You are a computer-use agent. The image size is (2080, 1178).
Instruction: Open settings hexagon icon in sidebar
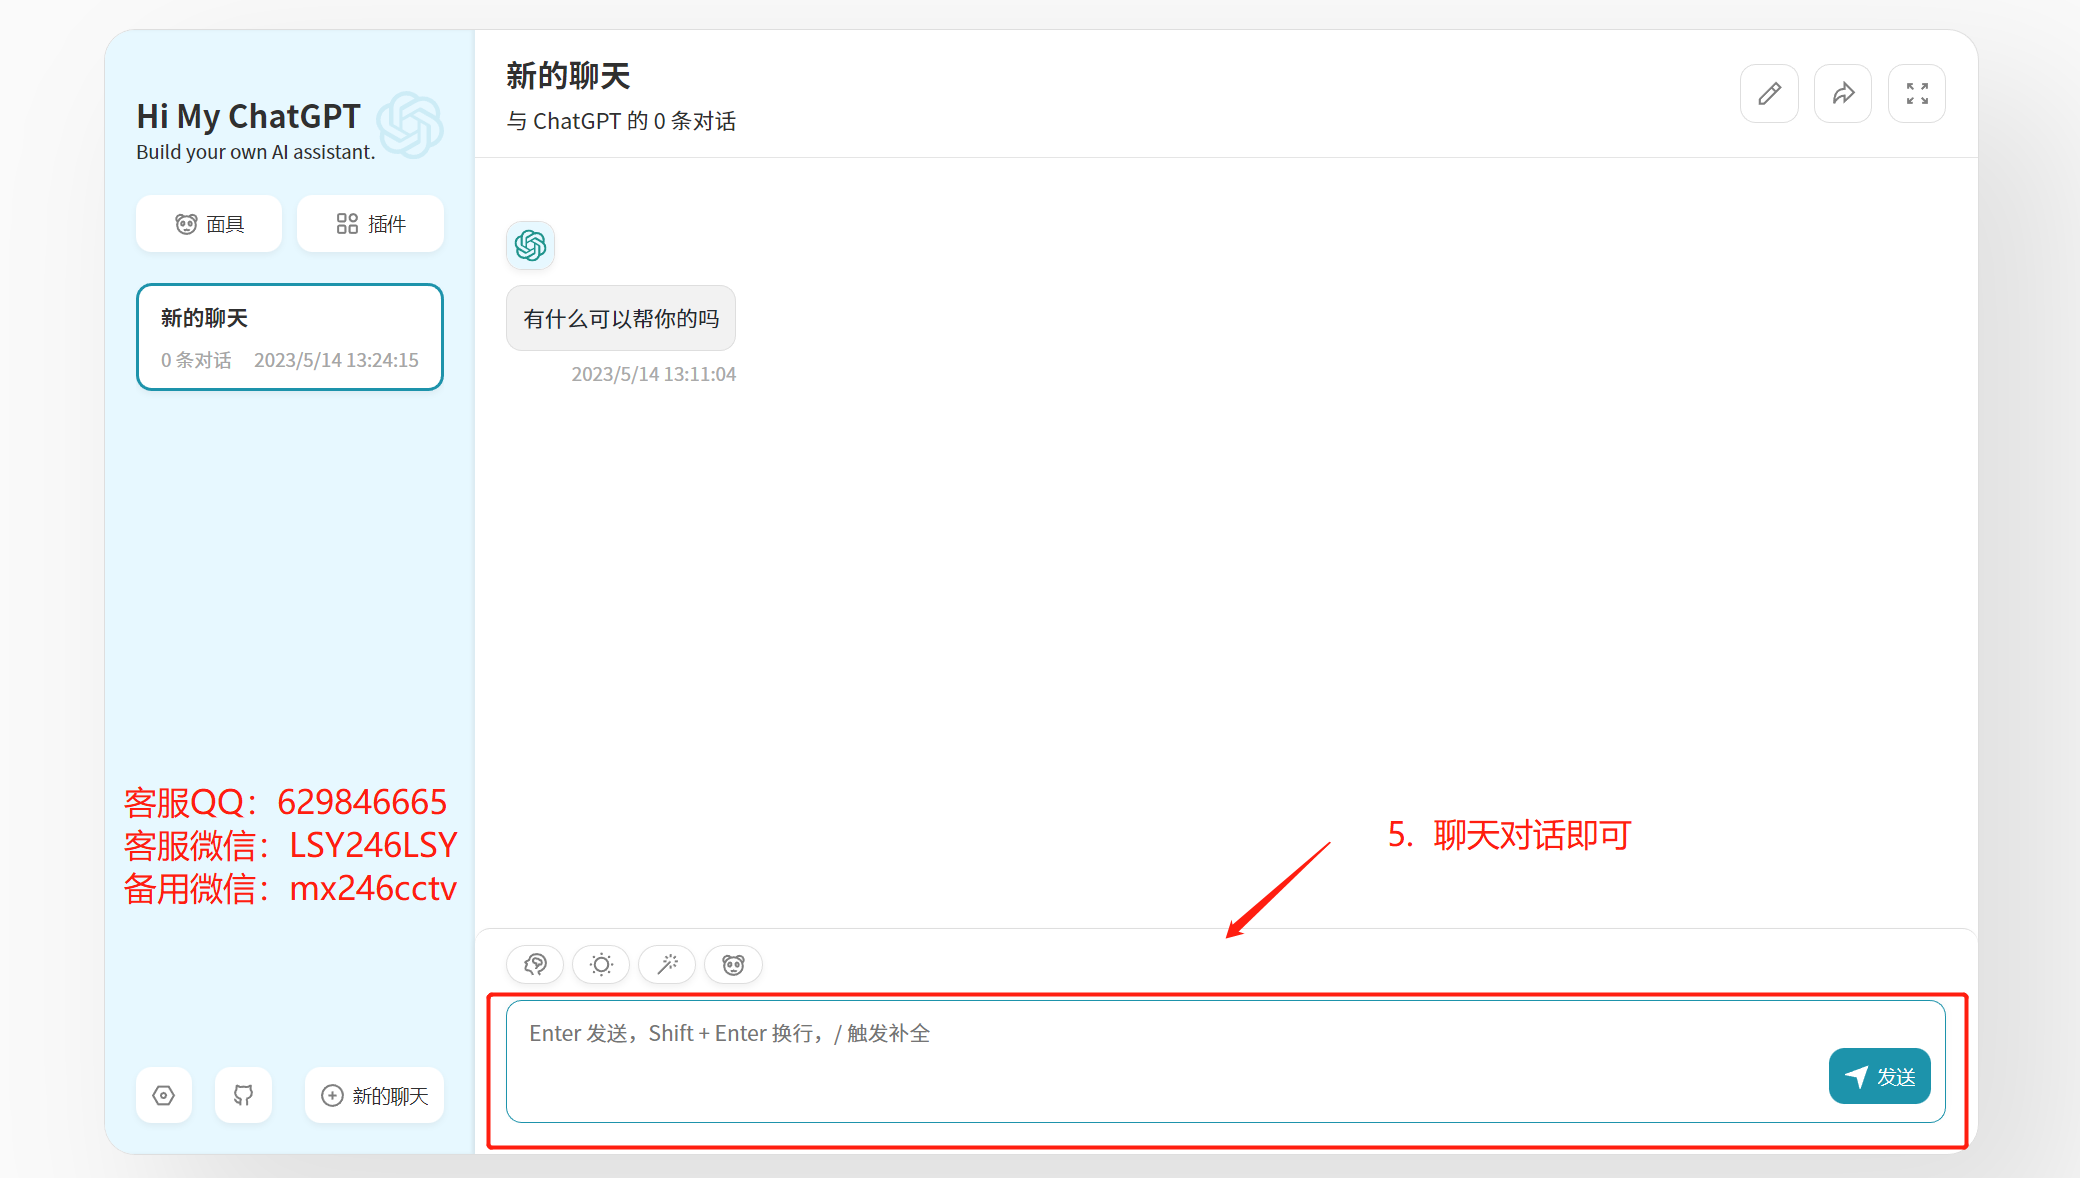[164, 1095]
